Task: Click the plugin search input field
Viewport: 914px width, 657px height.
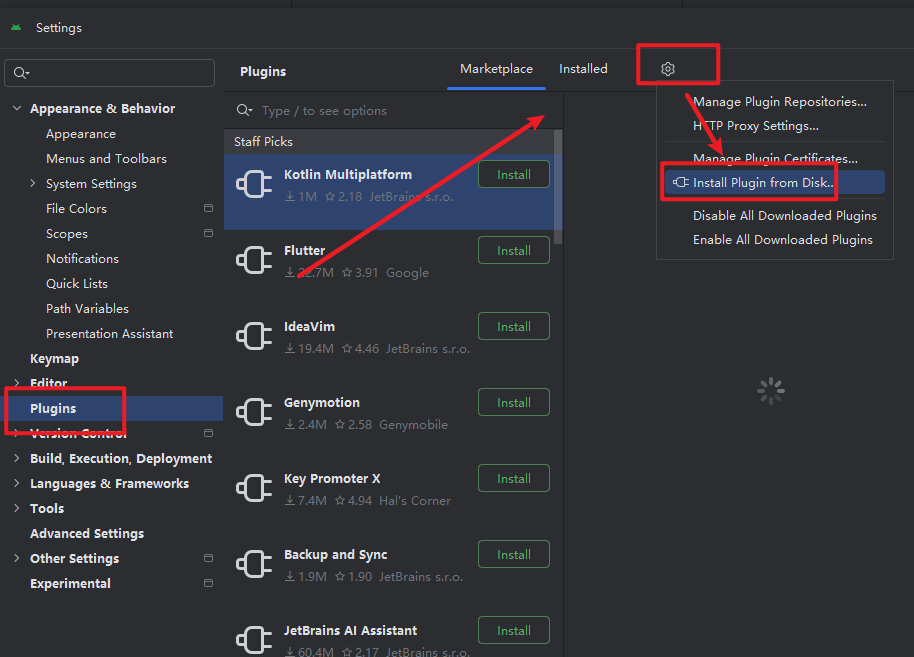Action: tap(400, 111)
